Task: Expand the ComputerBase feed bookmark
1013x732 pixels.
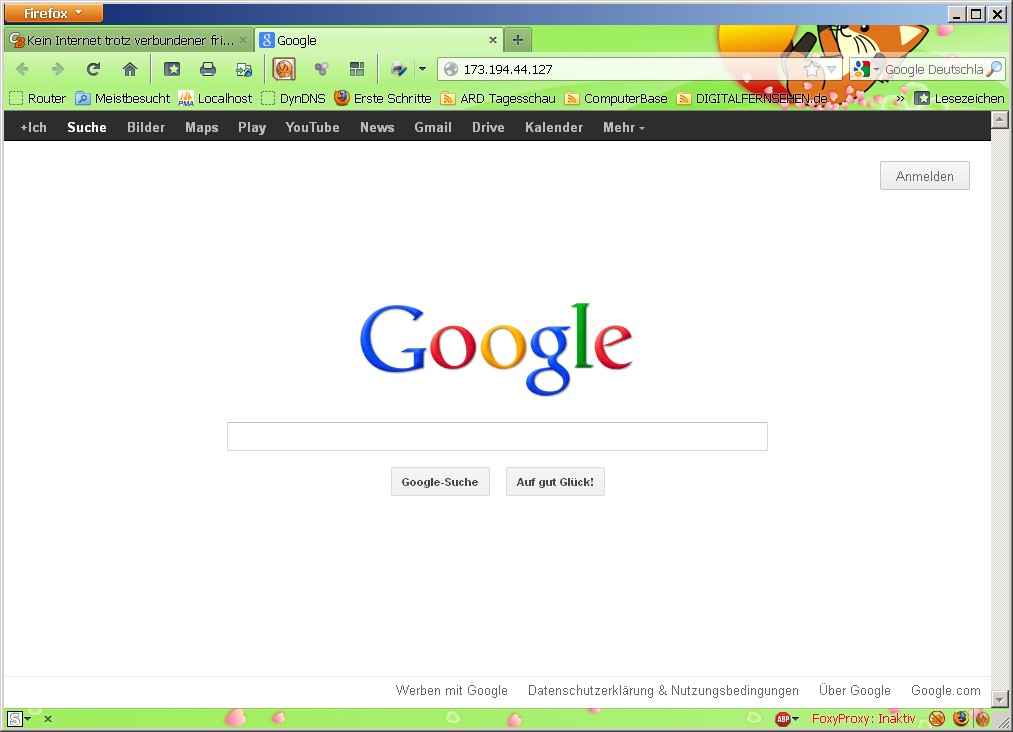Action: tap(616, 98)
